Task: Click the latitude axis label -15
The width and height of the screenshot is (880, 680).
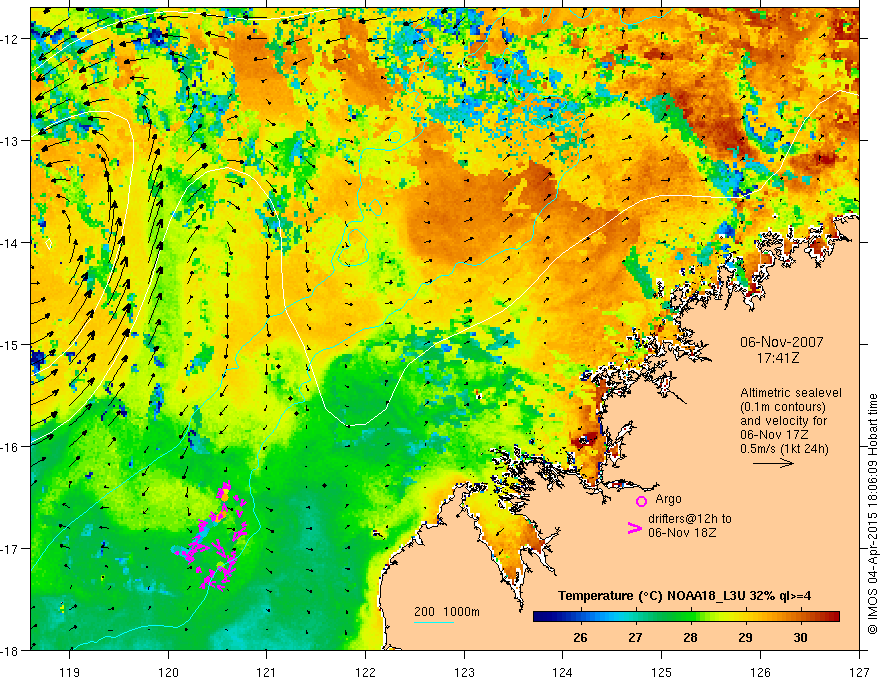Action: 11,344
